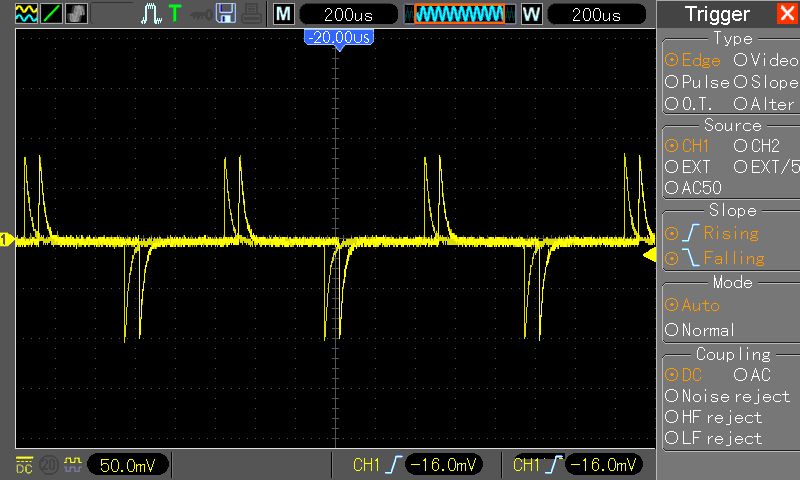This screenshot has height=480, width=800.
Task: Select the Pulse trigger type
Action: 697,82
